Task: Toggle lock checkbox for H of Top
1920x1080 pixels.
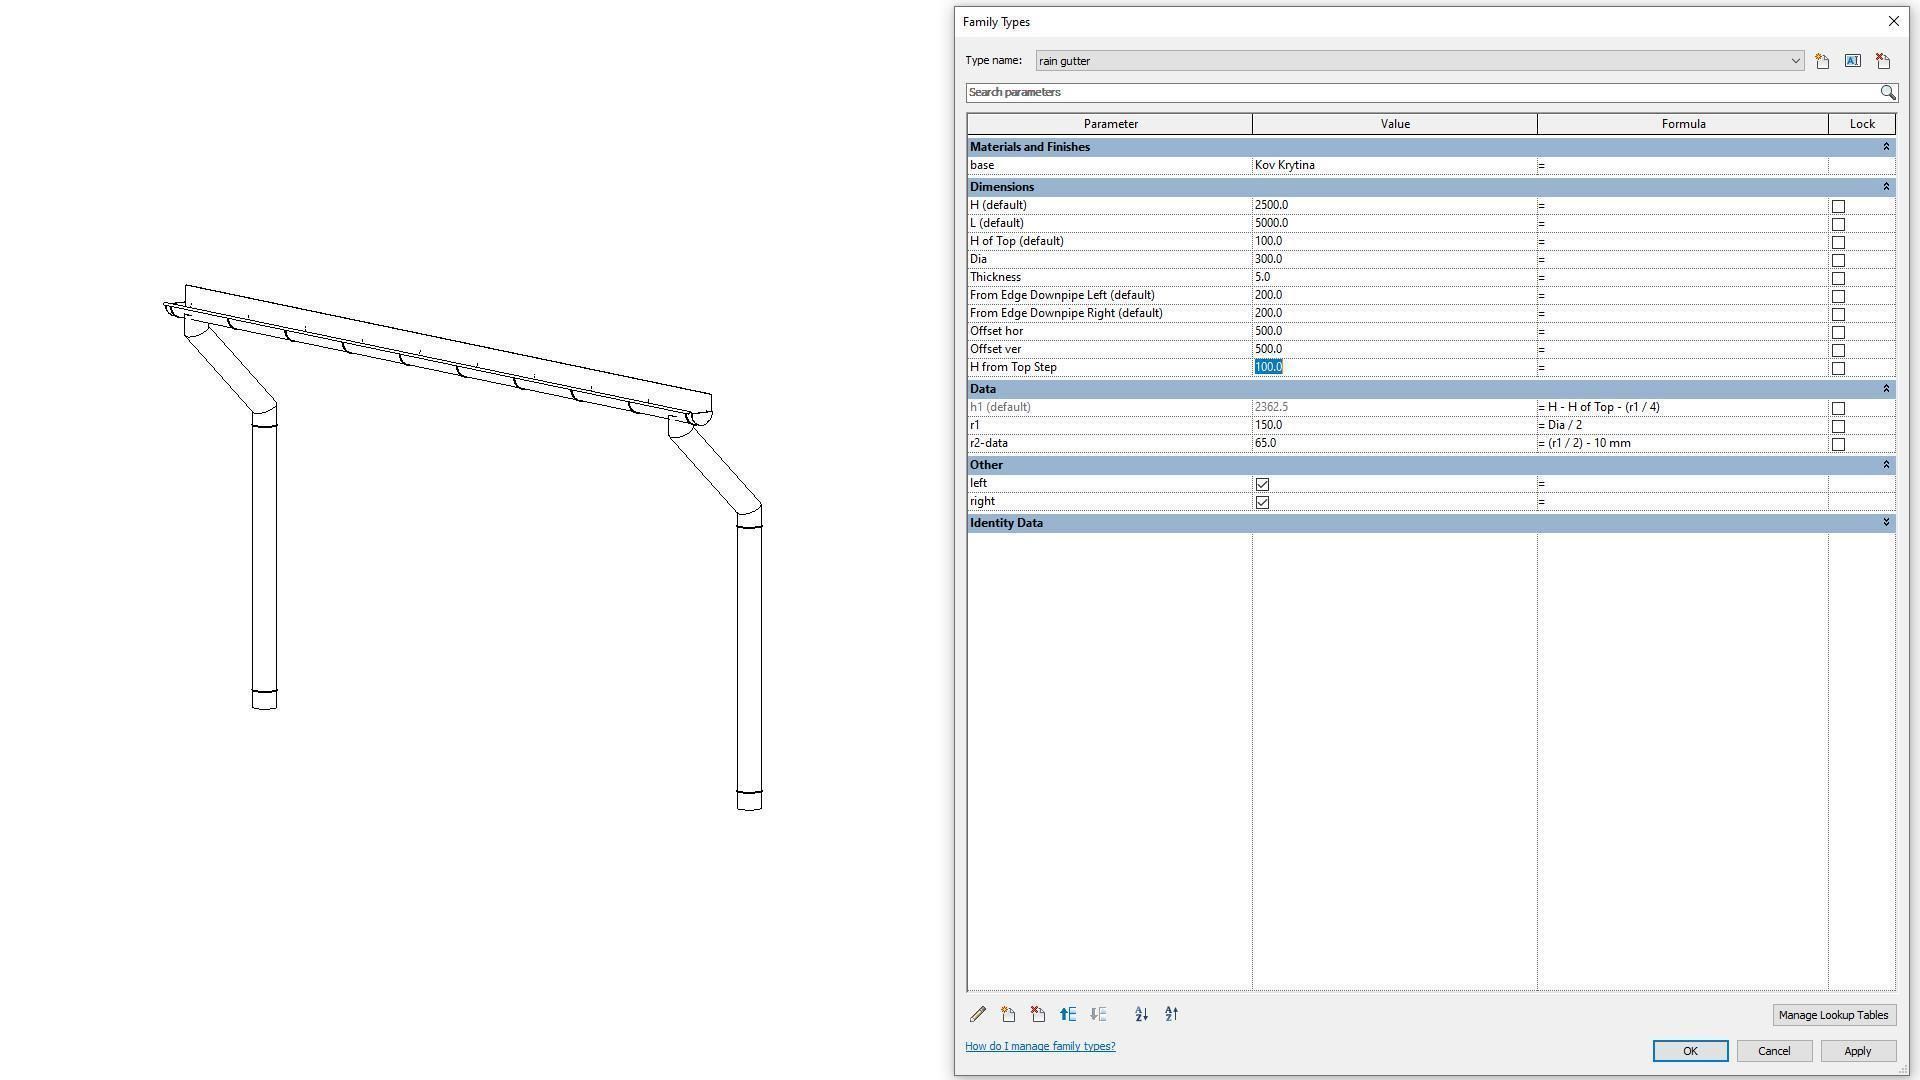Action: [1838, 242]
